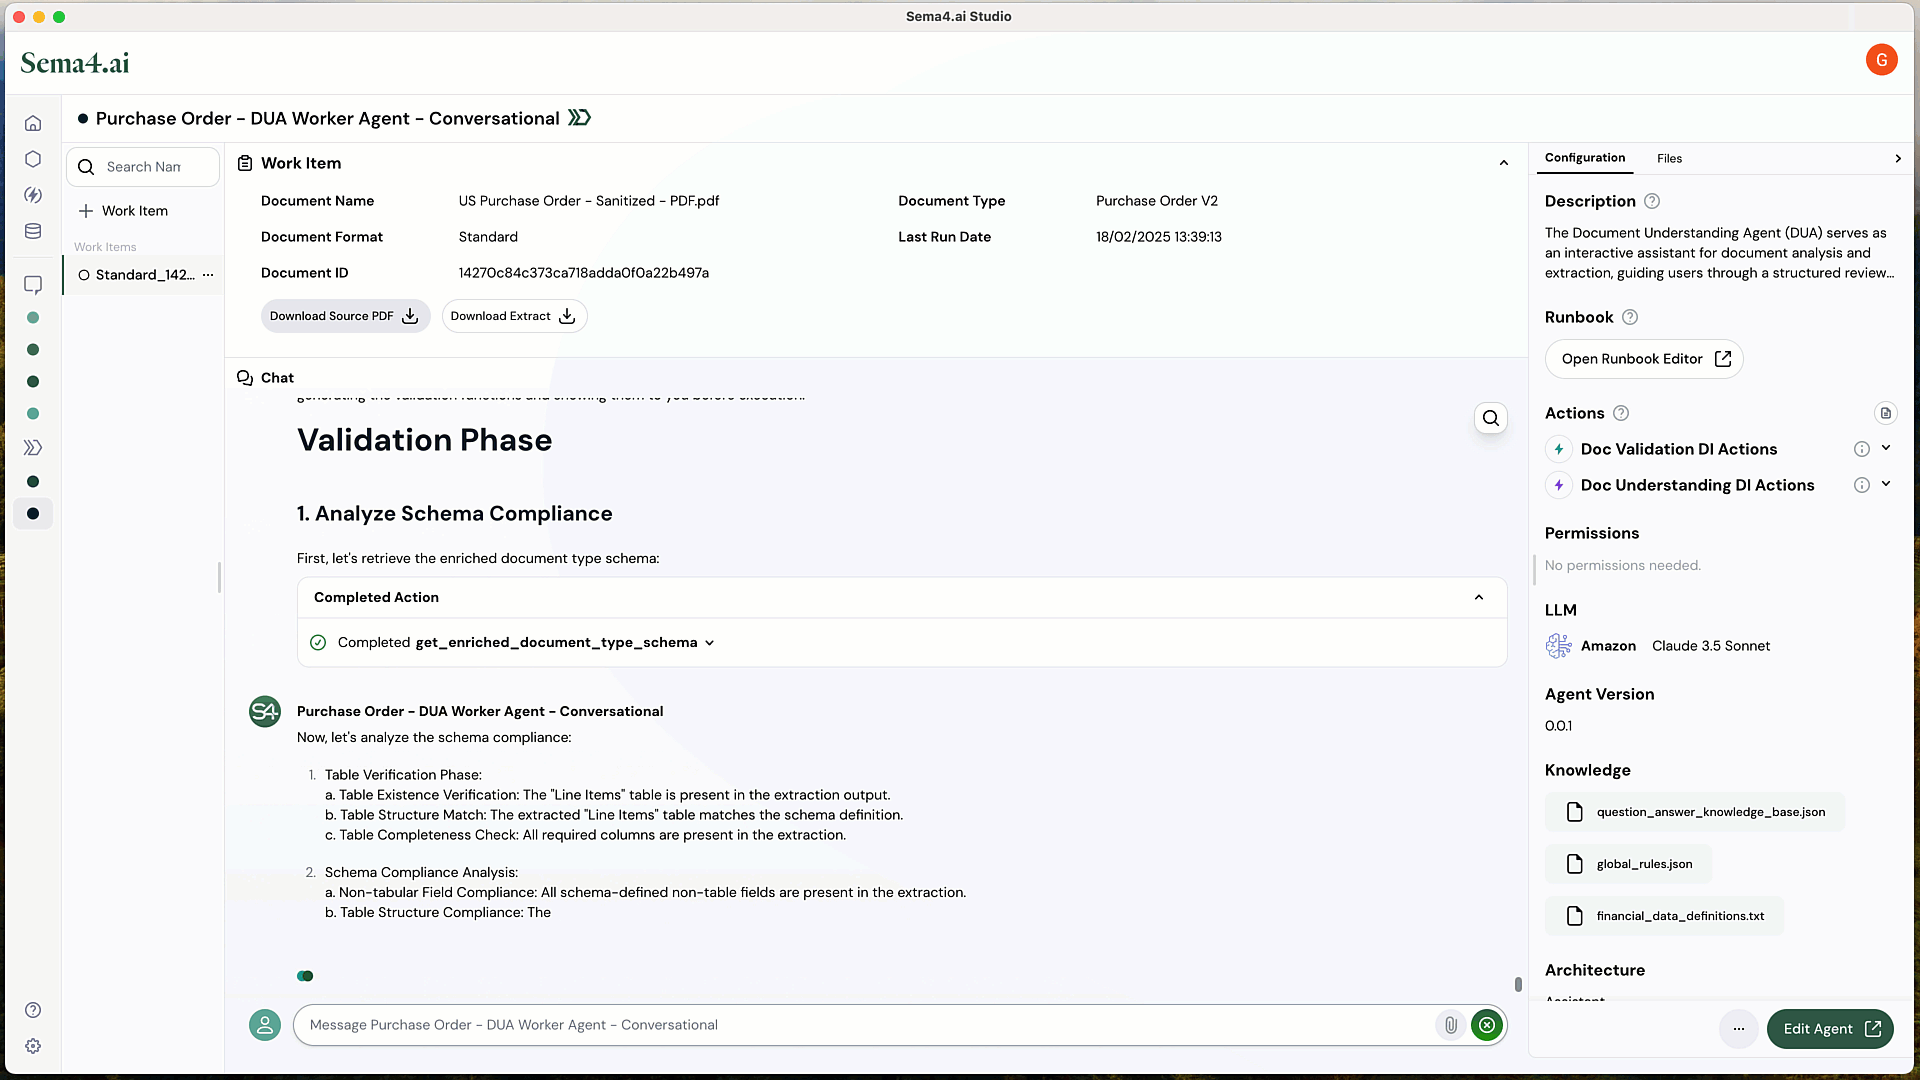Open Runbook Editor
This screenshot has width=1920, height=1080.
point(1644,359)
